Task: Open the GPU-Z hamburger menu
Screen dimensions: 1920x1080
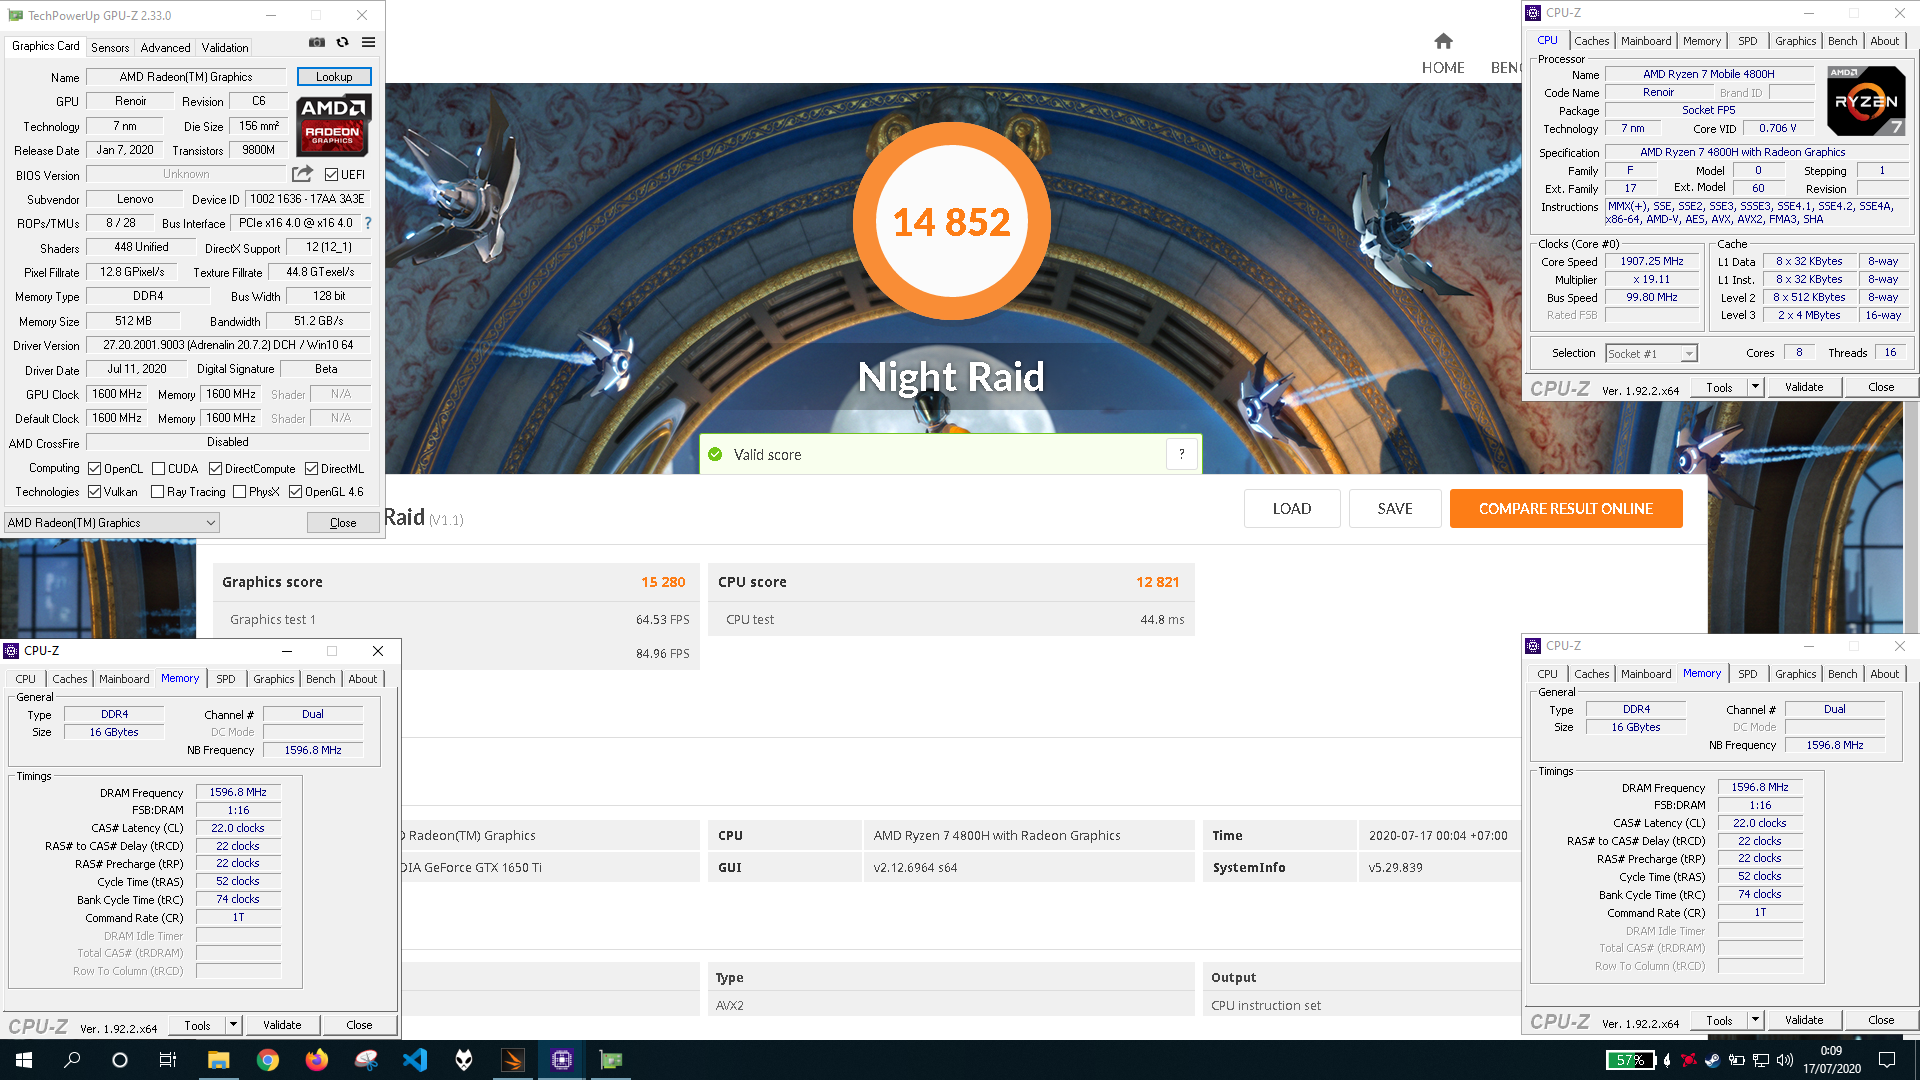Action: tap(368, 42)
